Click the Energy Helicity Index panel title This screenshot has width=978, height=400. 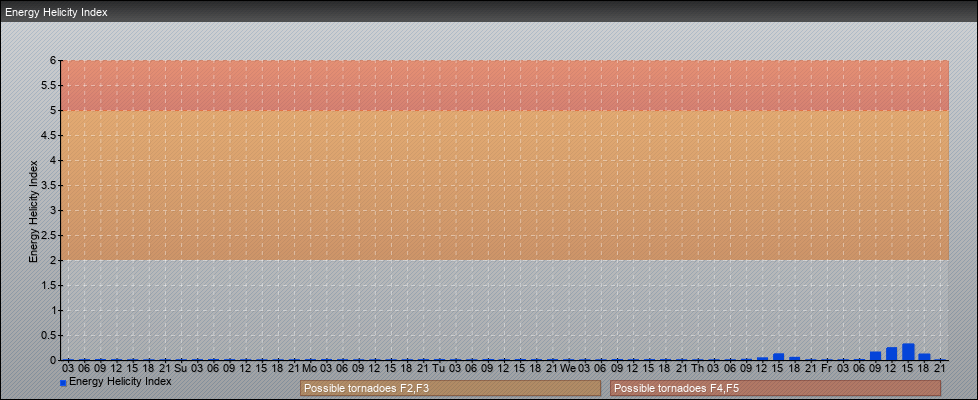pyautogui.click(x=56, y=12)
